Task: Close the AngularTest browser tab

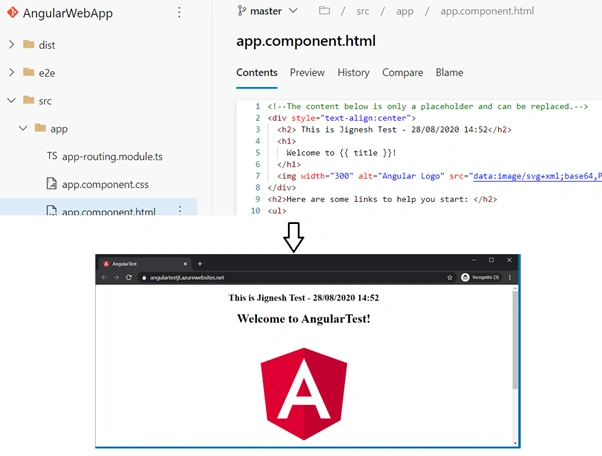Action: [x=185, y=264]
